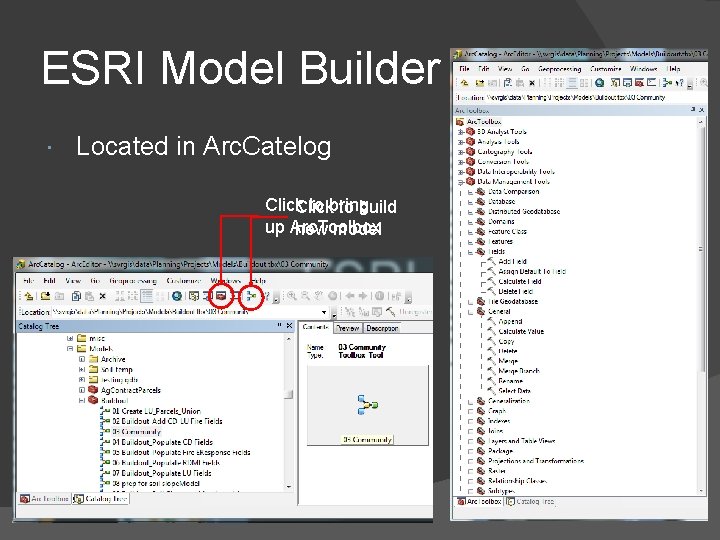Select Catalog Tree bottom tab in left window
Image resolution: width=720 pixels, height=540 pixels.
coord(101,499)
